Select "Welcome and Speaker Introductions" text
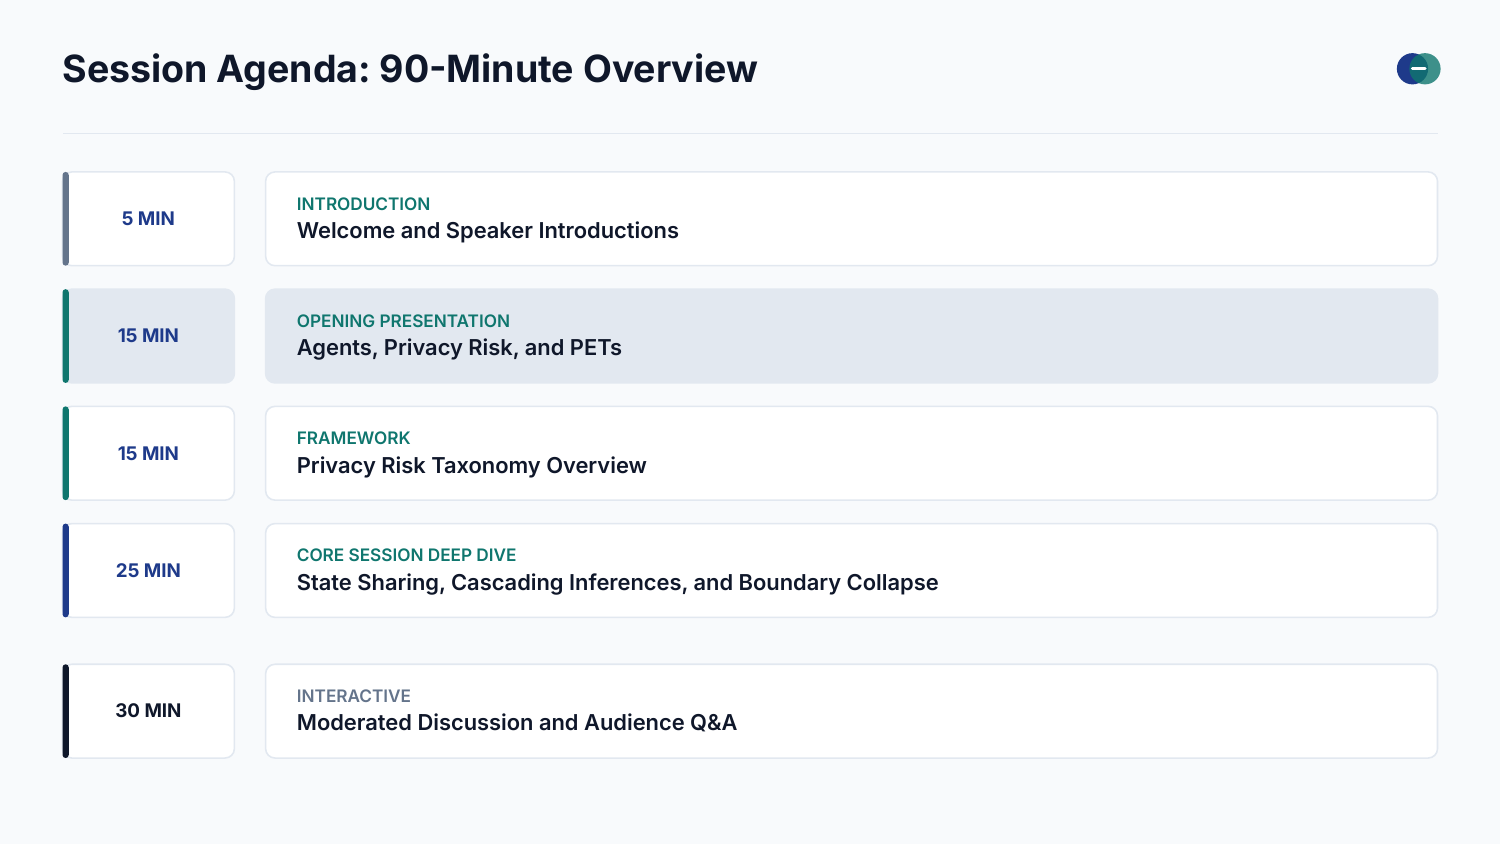1500x844 pixels. point(488,231)
